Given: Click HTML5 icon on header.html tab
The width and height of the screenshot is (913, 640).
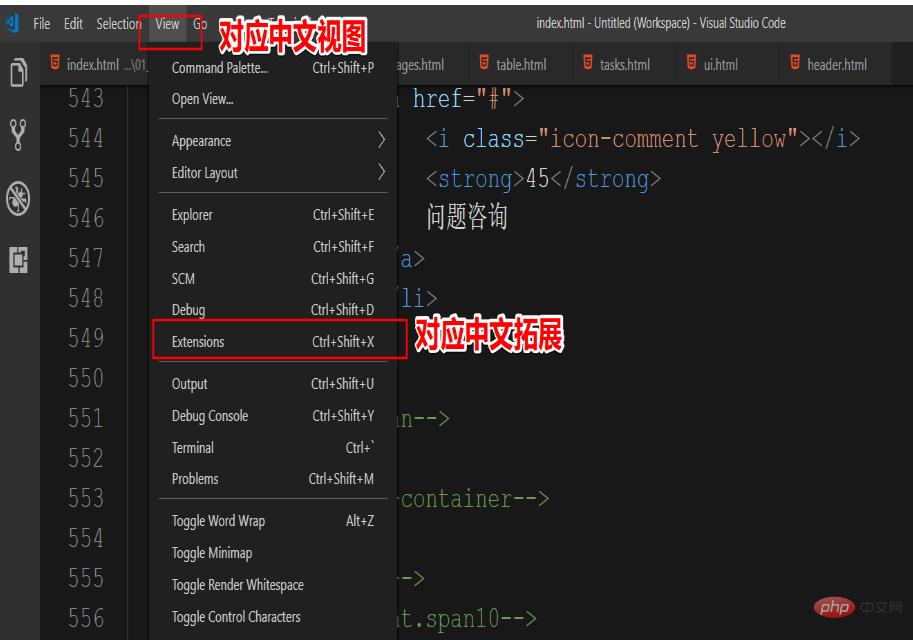Looking at the screenshot, I should (x=796, y=64).
